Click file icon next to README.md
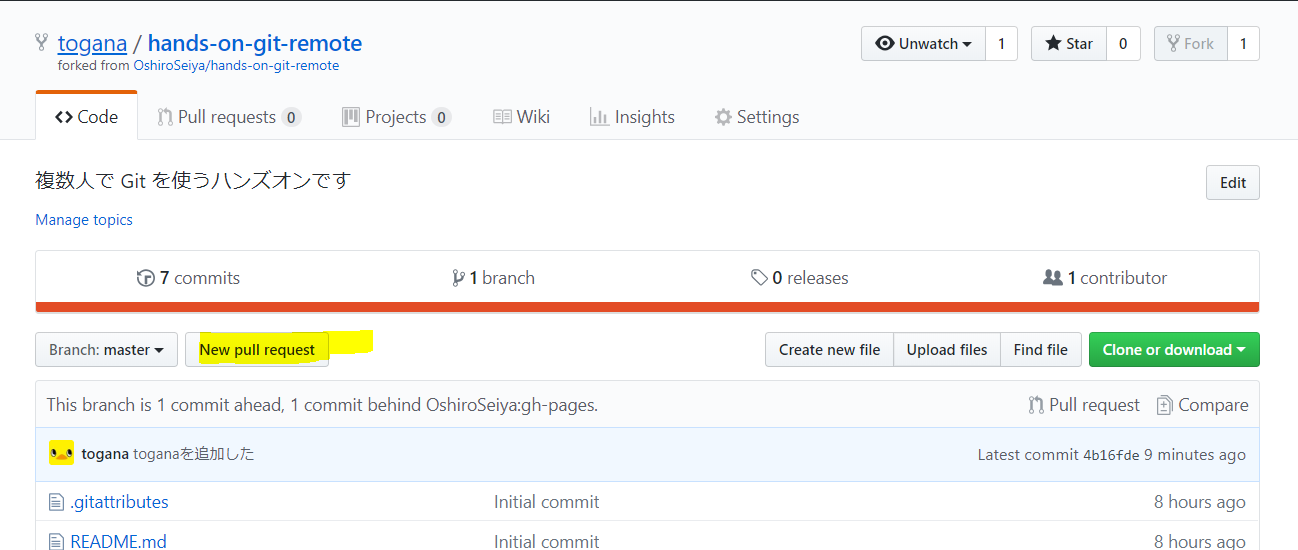Screen dimensions: 1298x550 56,542
